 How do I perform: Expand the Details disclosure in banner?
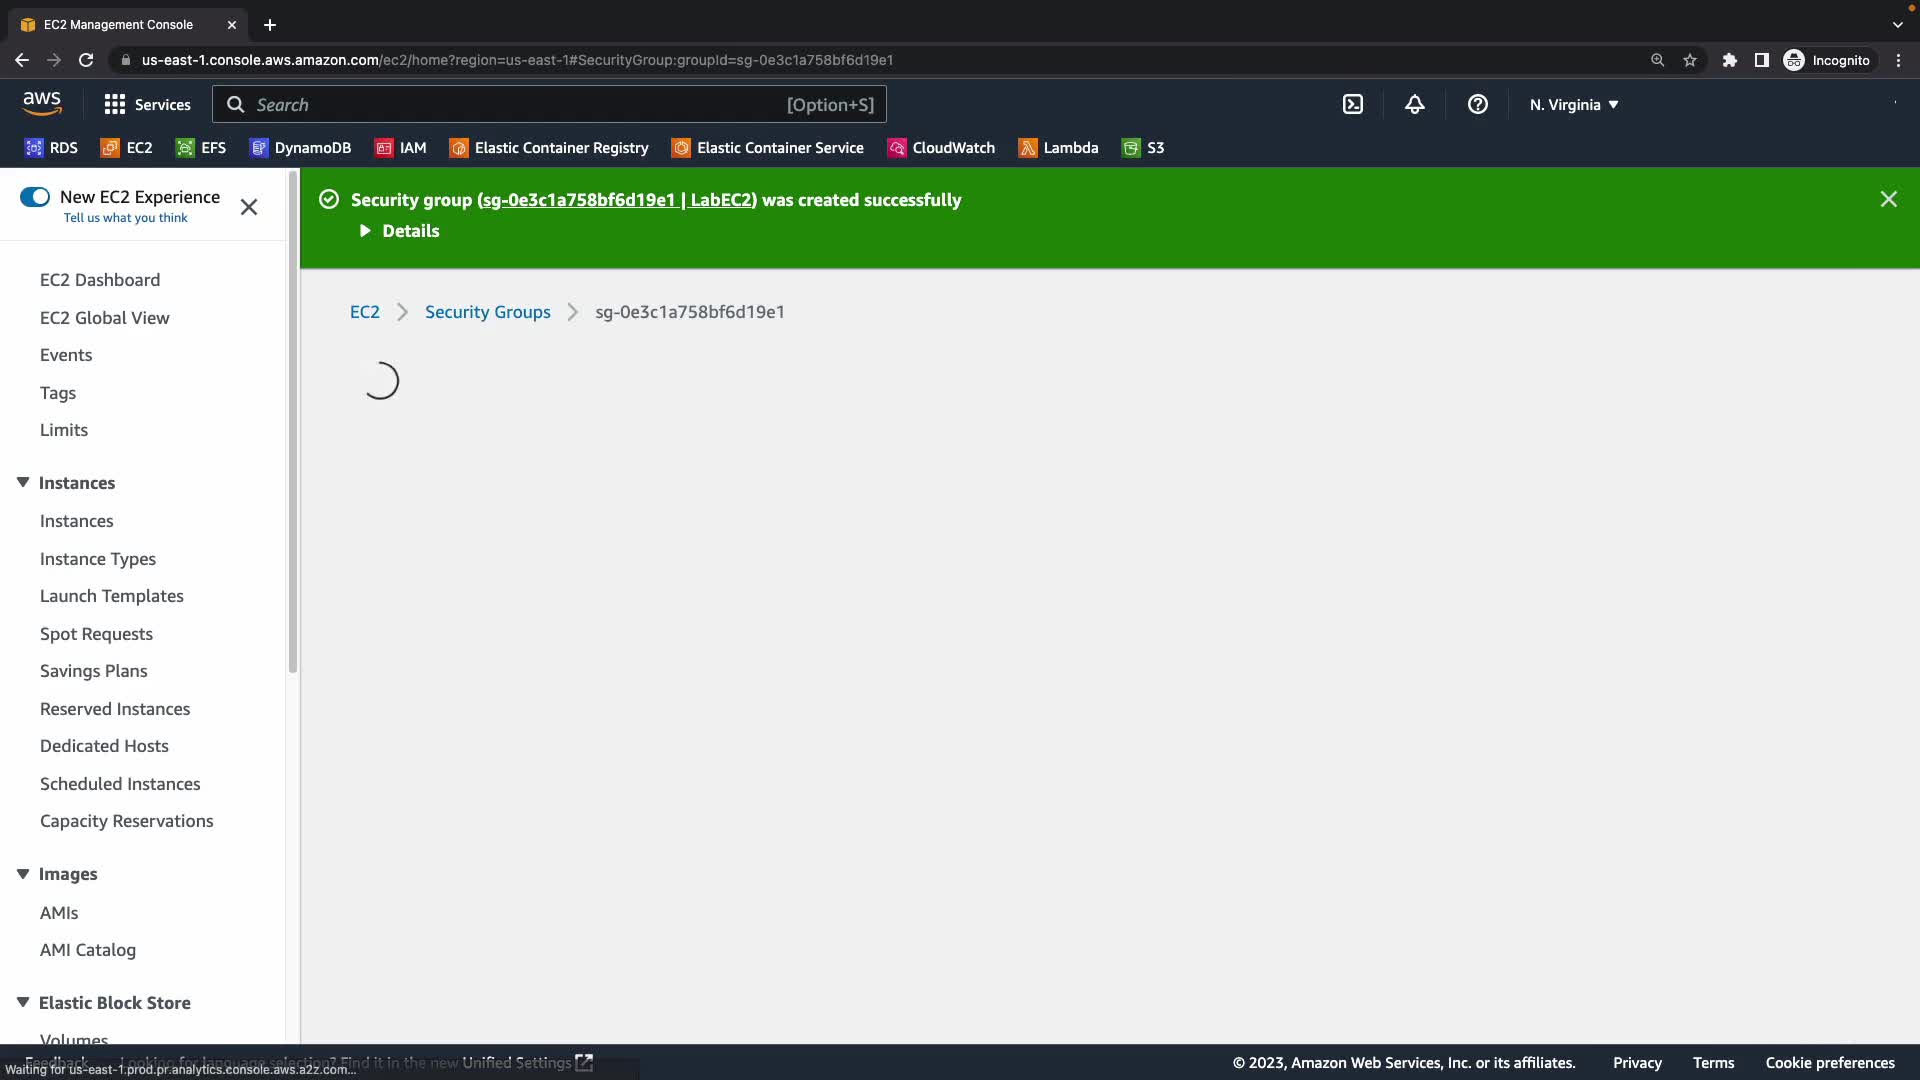[x=400, y=231]
